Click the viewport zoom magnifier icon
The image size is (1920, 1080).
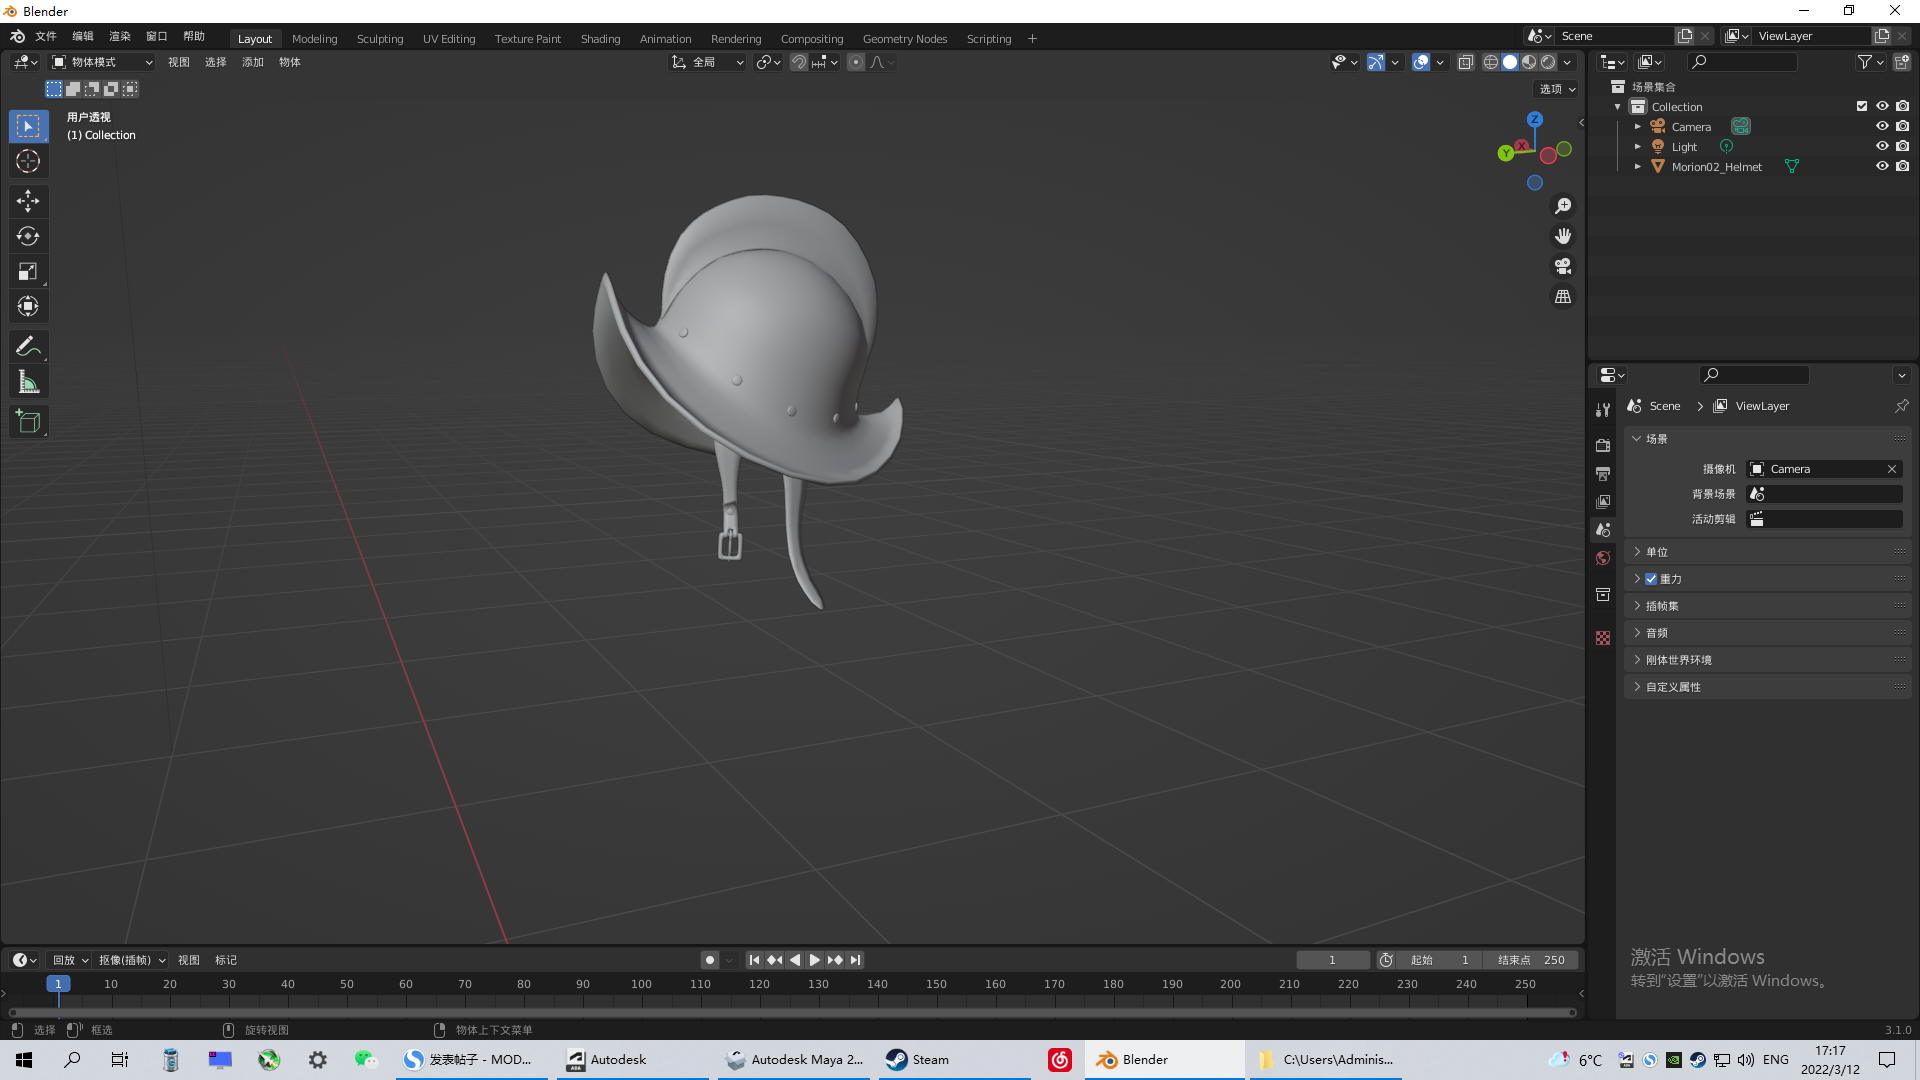pos(1563,206)
